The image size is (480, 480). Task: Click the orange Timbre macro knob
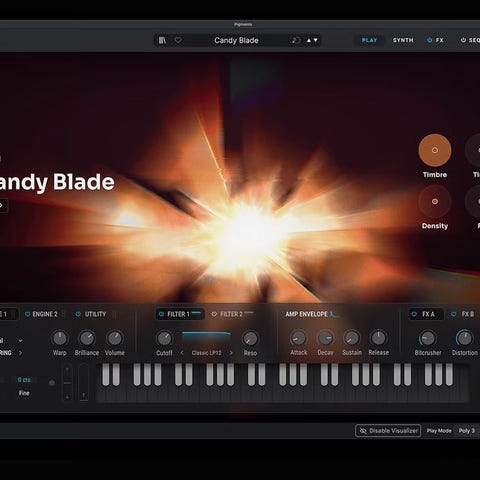pos(435,150)
